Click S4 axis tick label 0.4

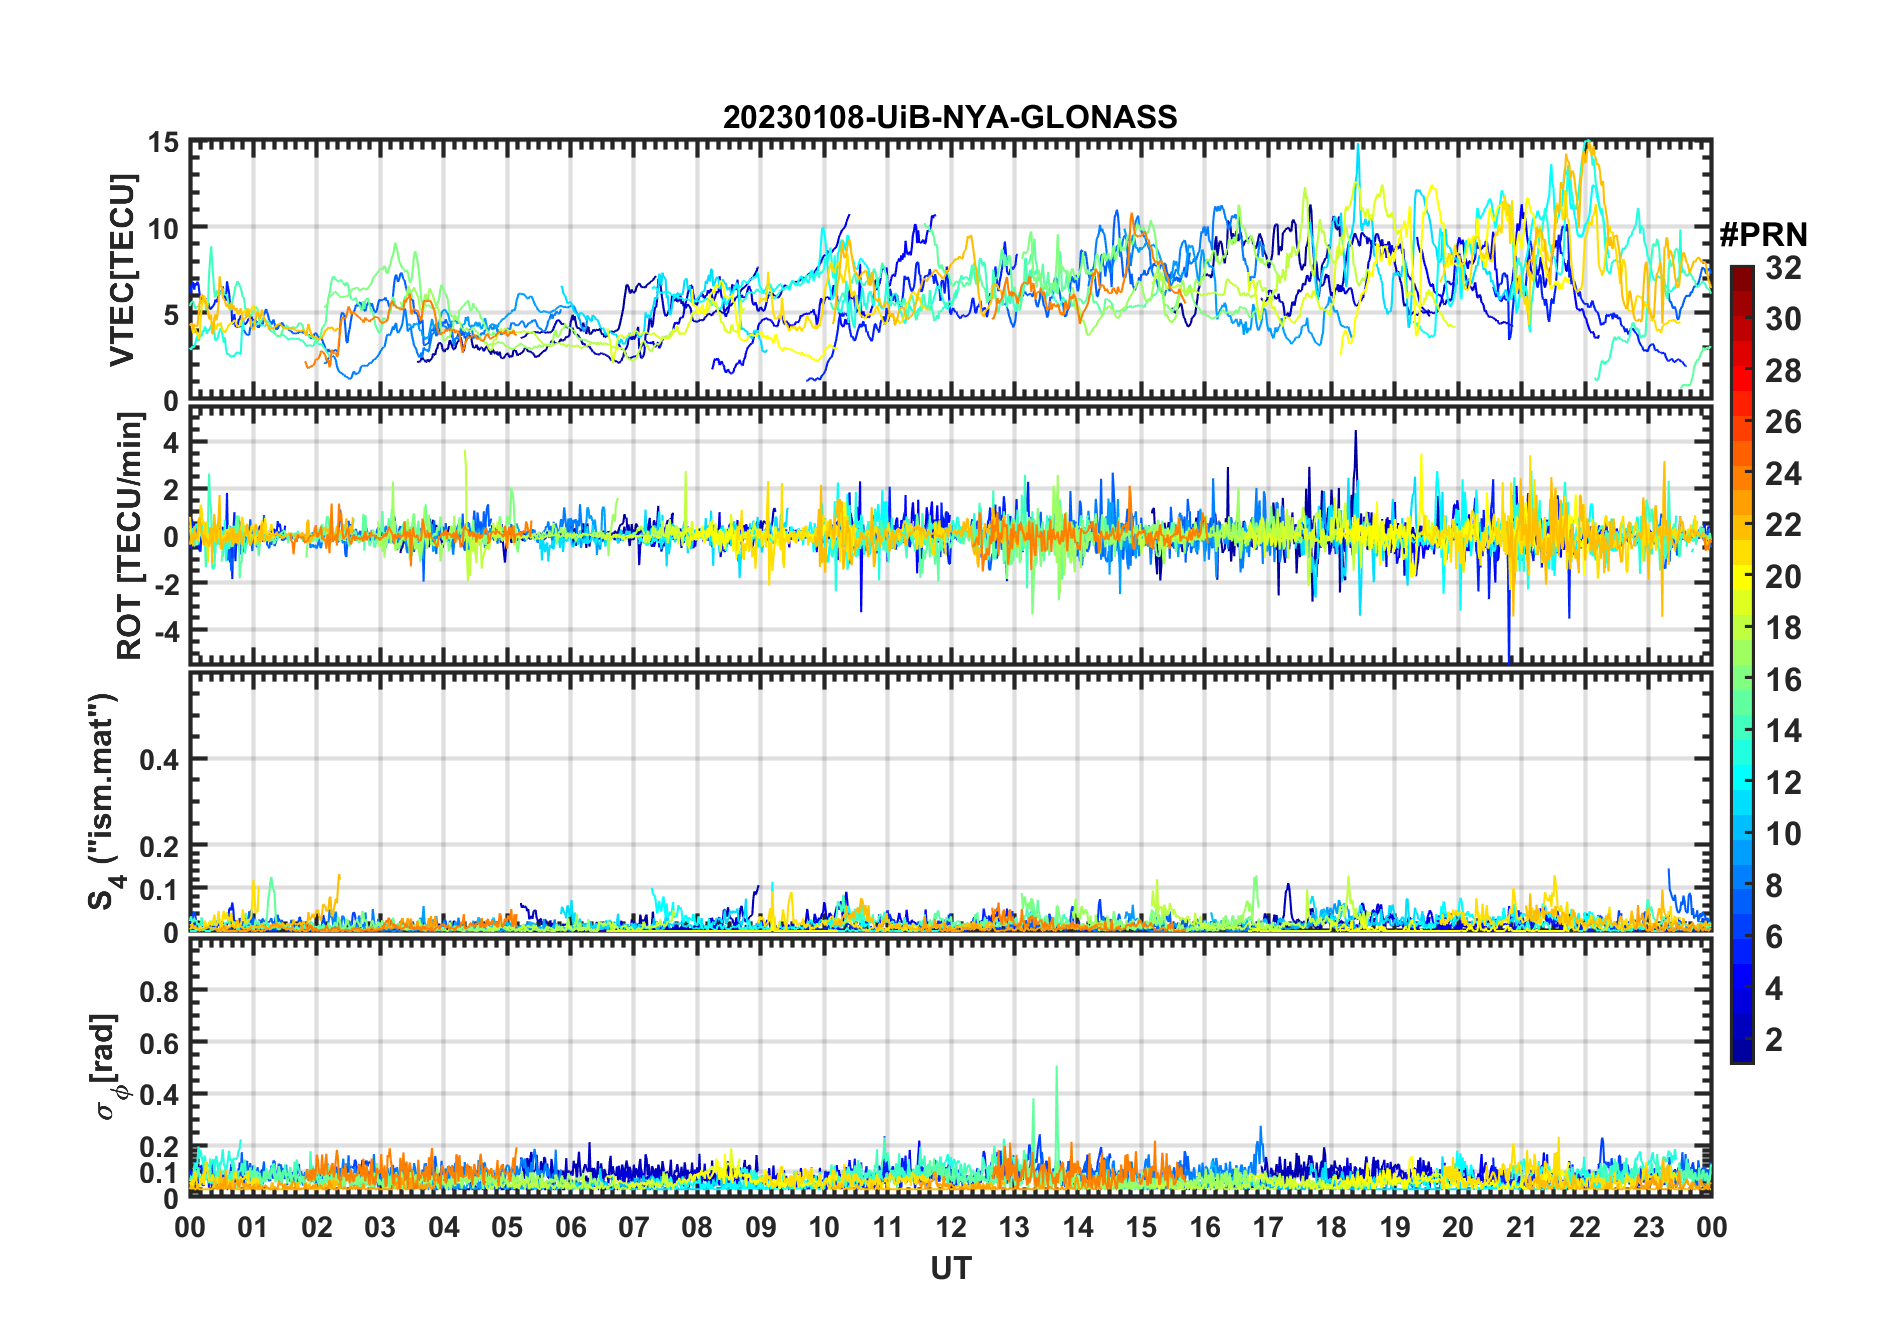tap(159, 760)
